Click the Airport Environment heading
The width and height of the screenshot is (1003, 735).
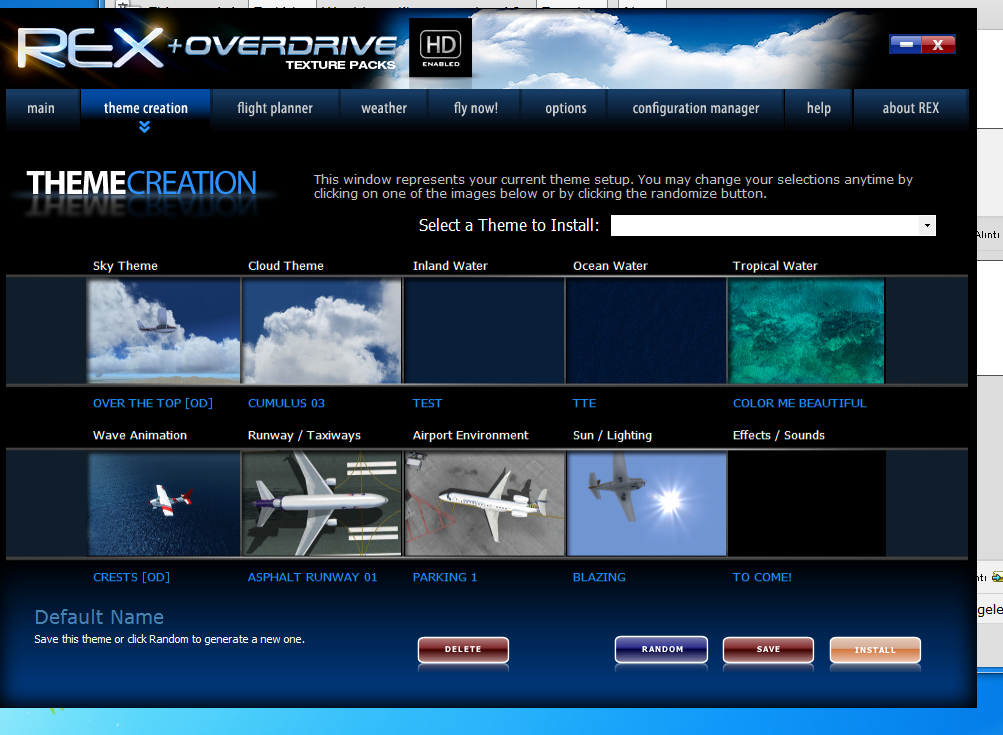click(471, 436)
